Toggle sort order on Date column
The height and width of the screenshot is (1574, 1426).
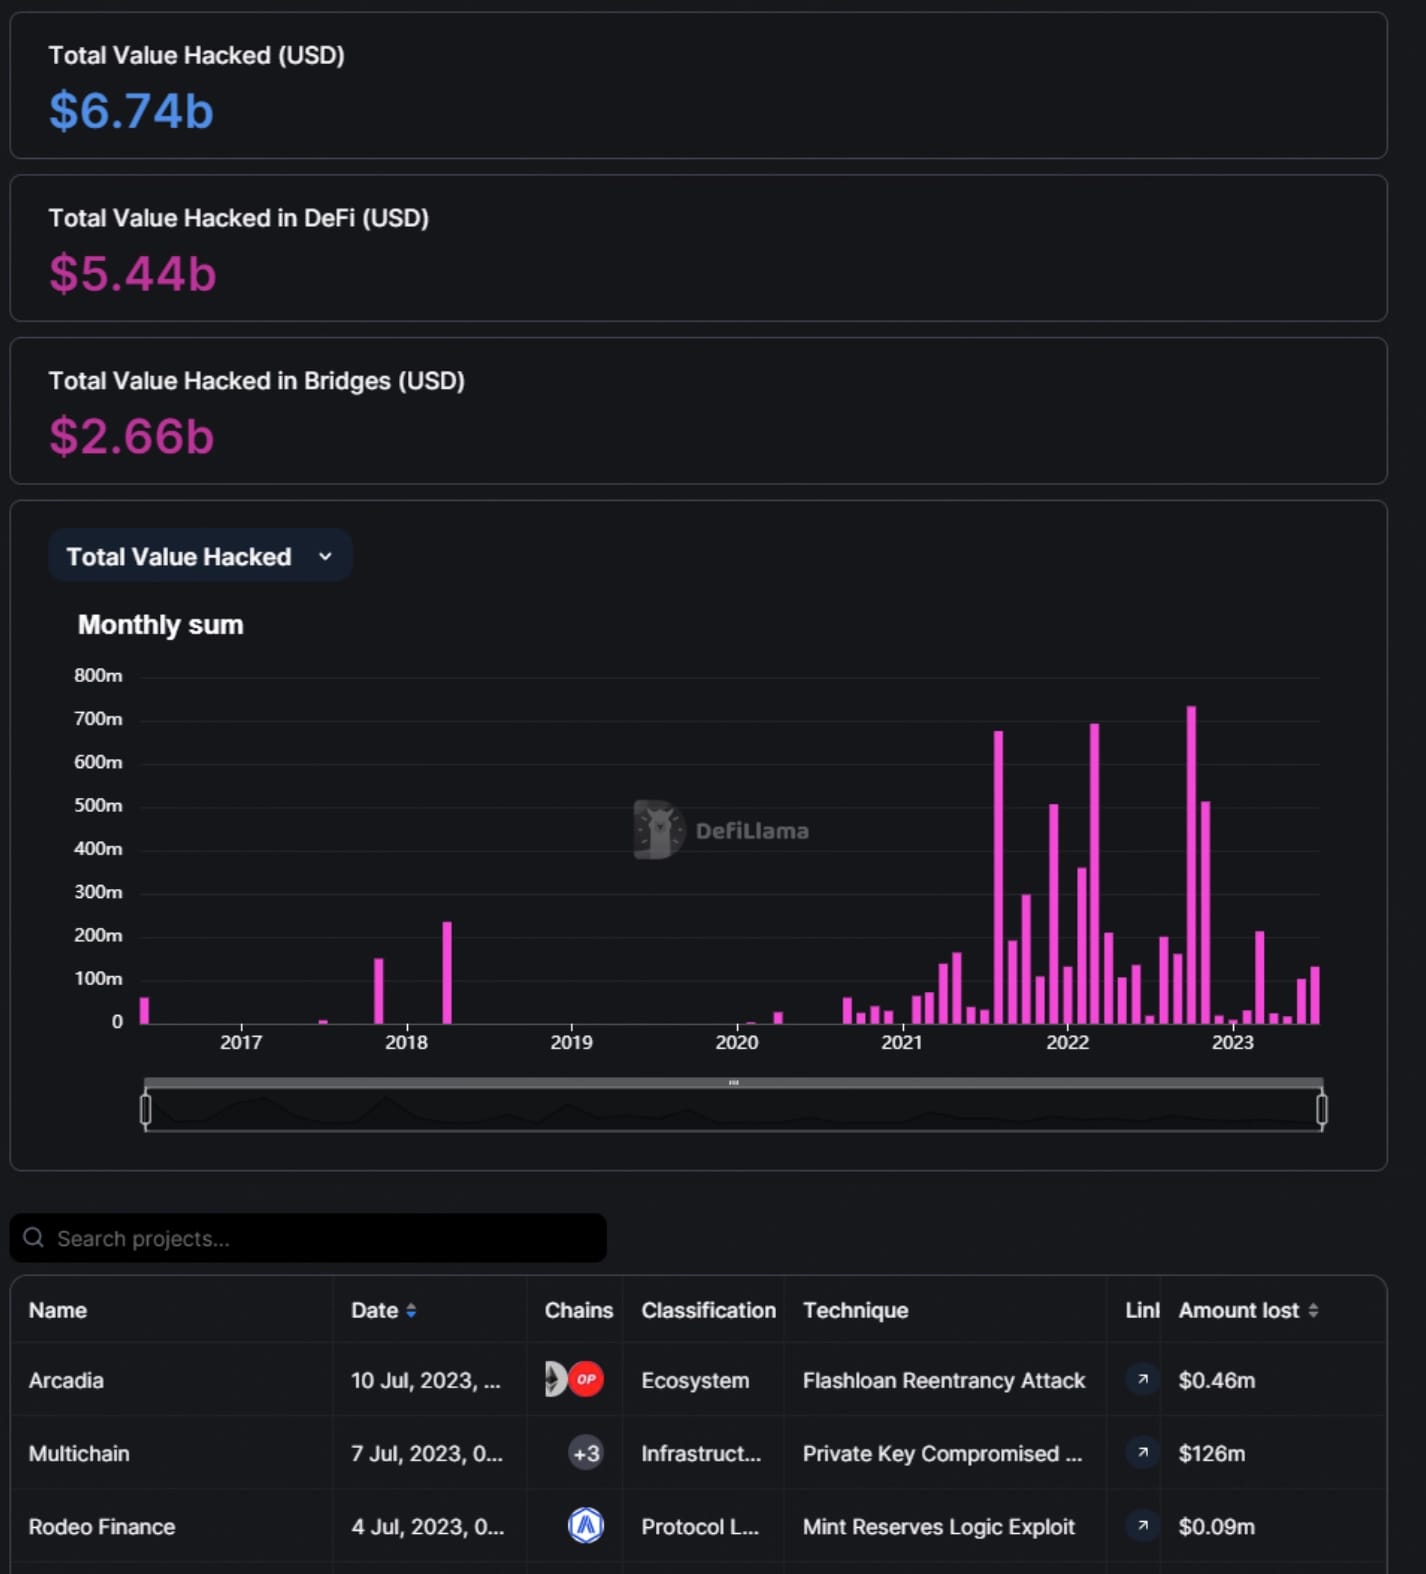point(410,1310)
